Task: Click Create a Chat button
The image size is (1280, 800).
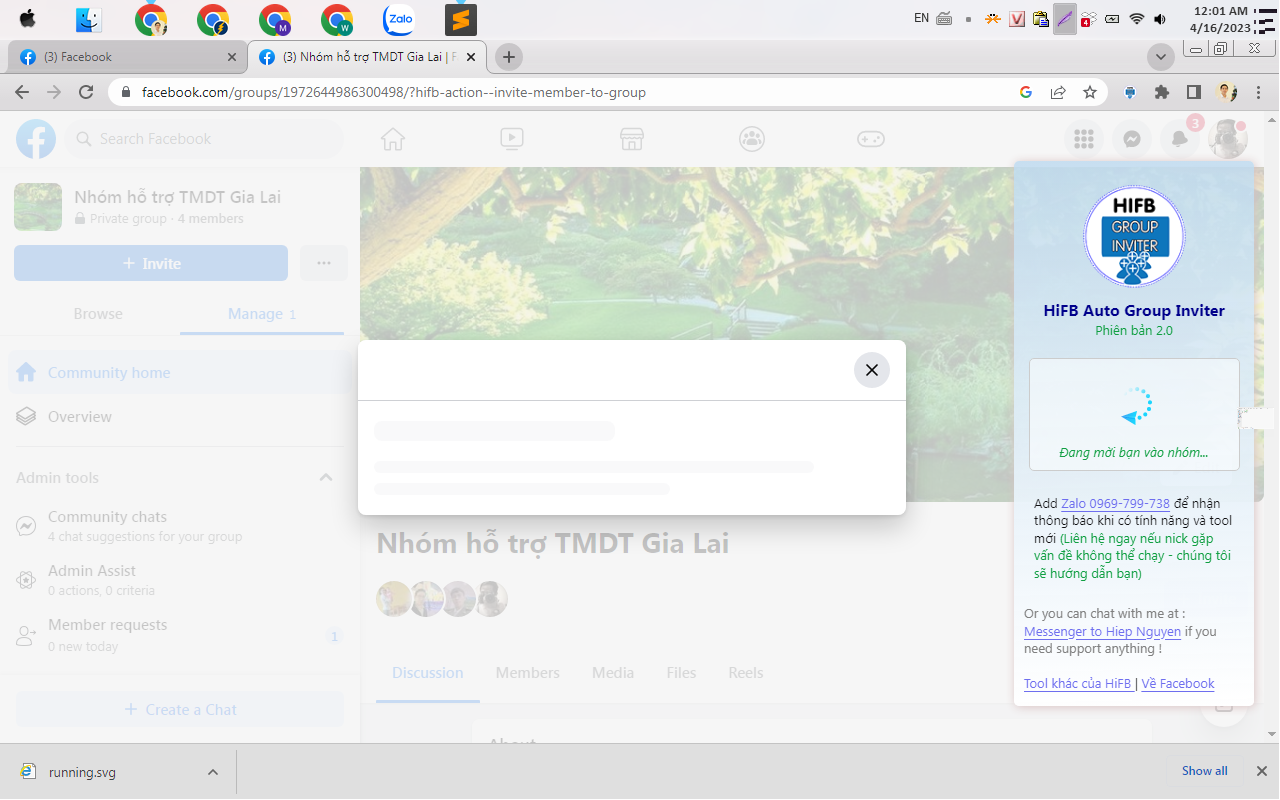Action: click(x=180, y=710)
